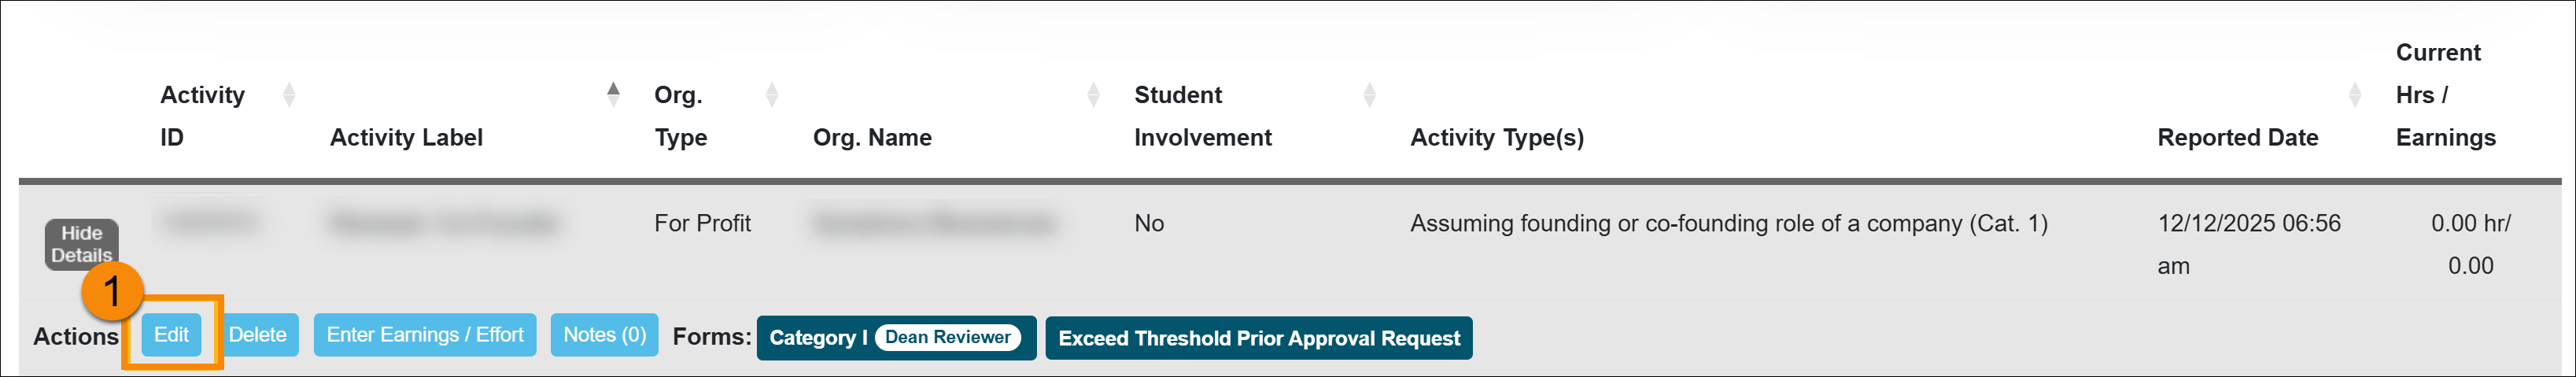Click the Org. Name column header text

872,137
